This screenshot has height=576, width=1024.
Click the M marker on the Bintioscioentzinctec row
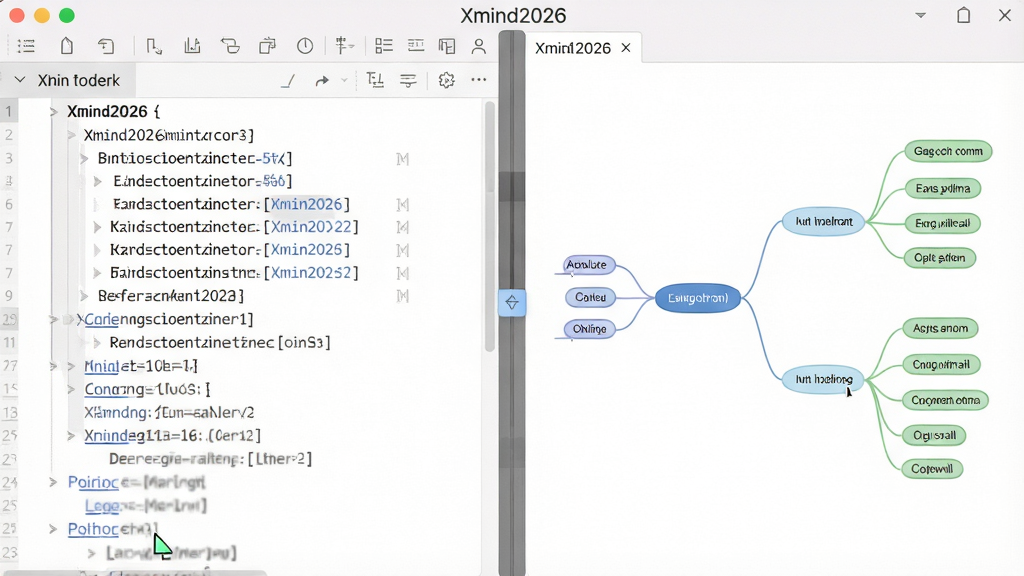403,159
